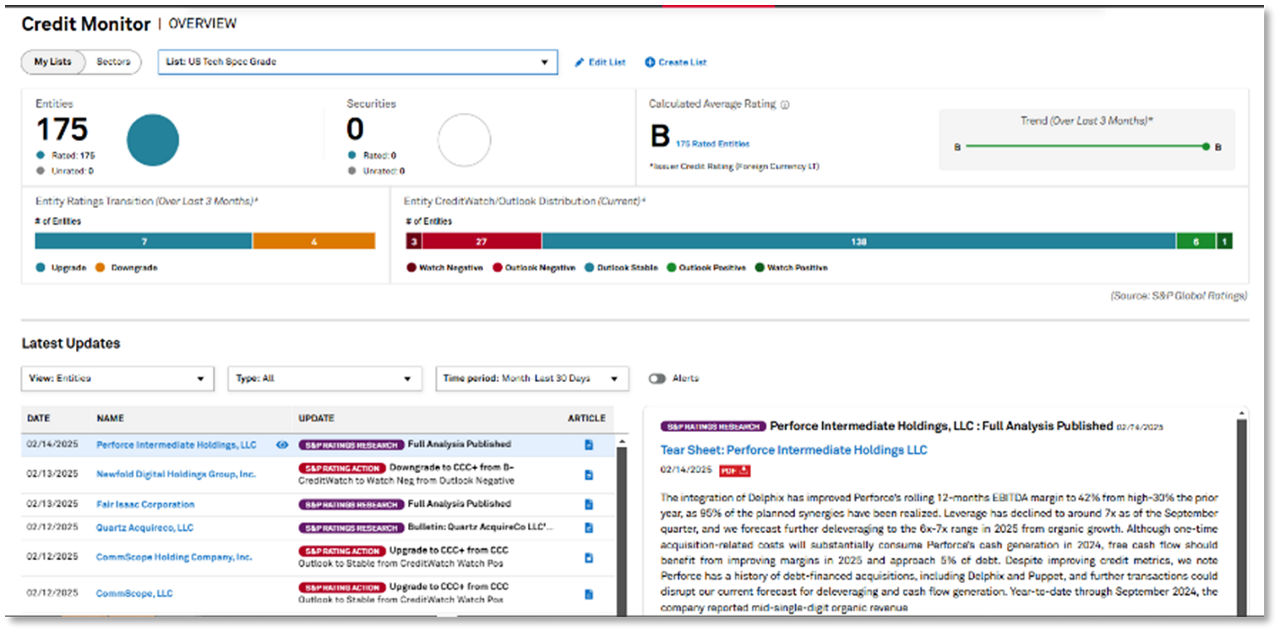Click the Watch Negative bar segment showing 3
The width and height of the screenshot is (1280, 633).
(x=413, y=241)
